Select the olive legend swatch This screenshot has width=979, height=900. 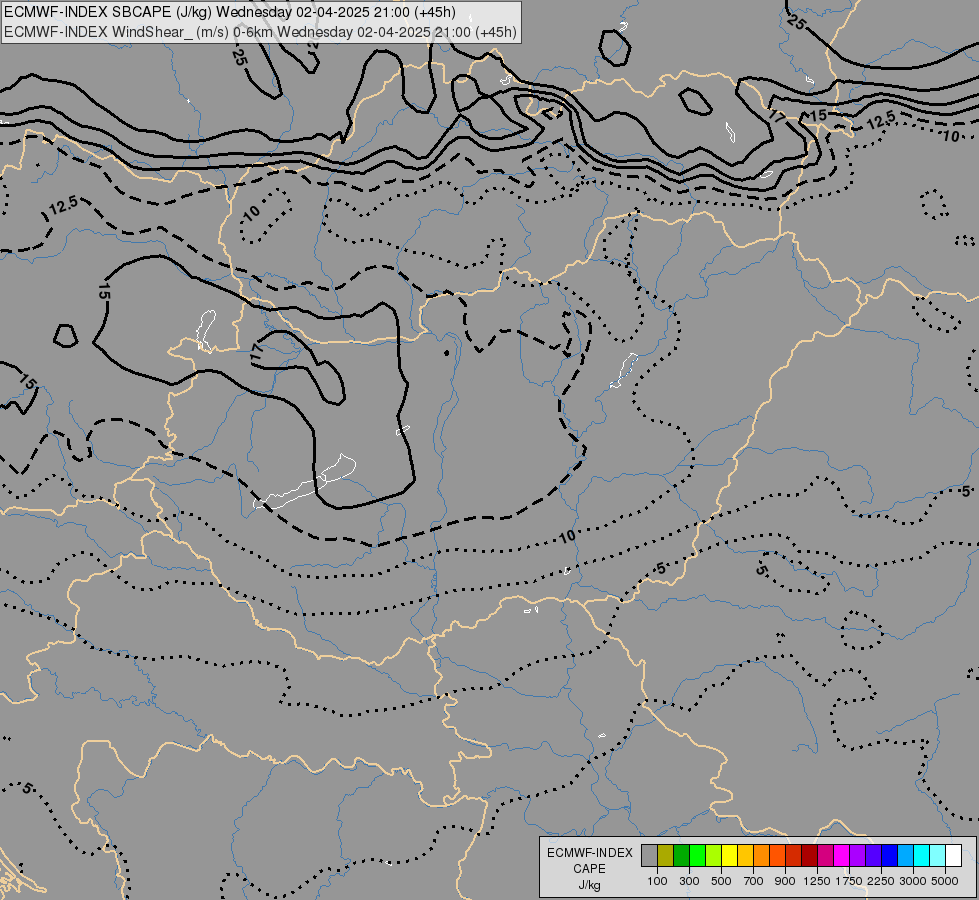coord(666,856)
